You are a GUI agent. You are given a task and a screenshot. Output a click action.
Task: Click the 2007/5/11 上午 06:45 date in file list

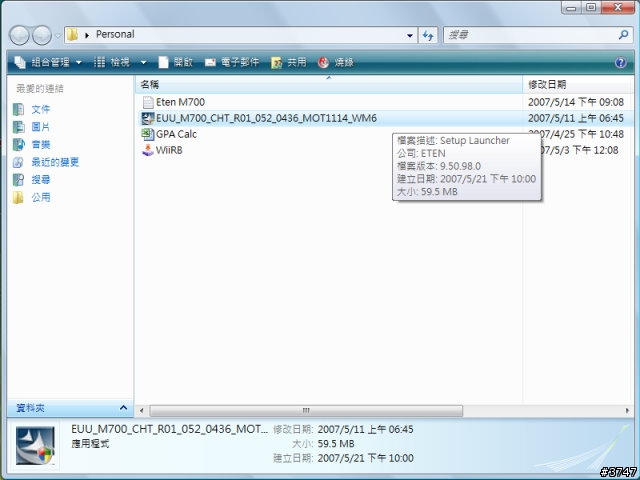pos(576,118)
